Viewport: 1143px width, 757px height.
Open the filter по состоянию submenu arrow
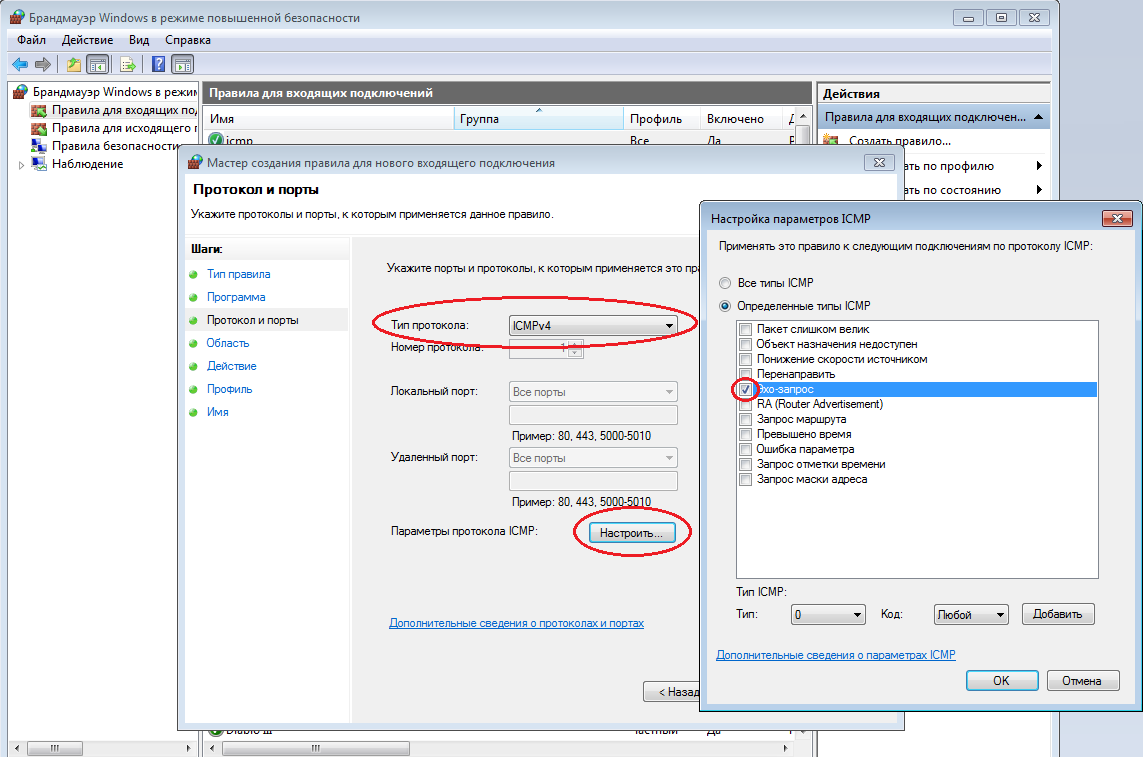[1039, 190]
